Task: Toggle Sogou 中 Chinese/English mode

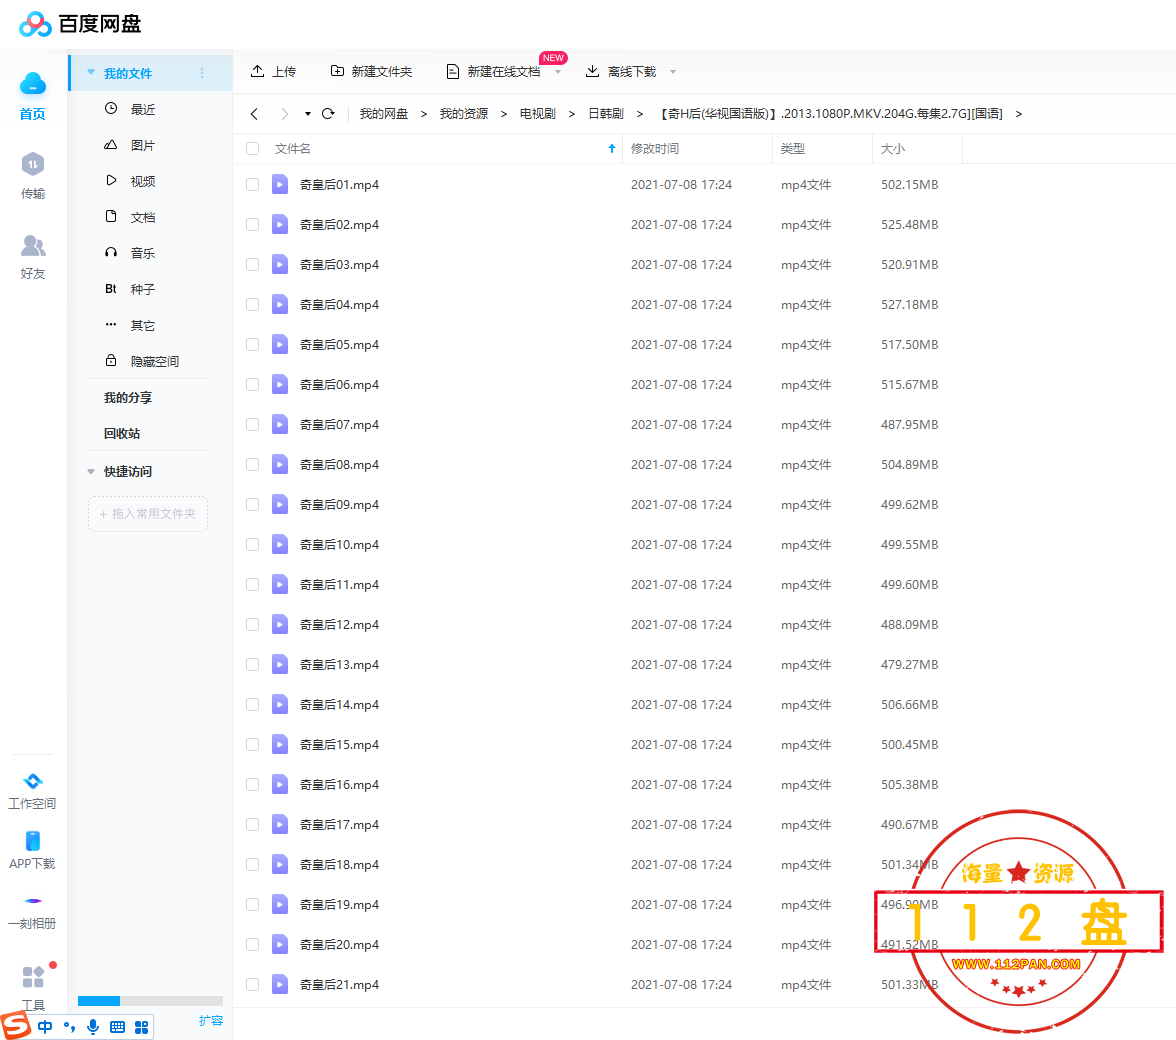Action: pyautogui.click(x=45, y=1027)
